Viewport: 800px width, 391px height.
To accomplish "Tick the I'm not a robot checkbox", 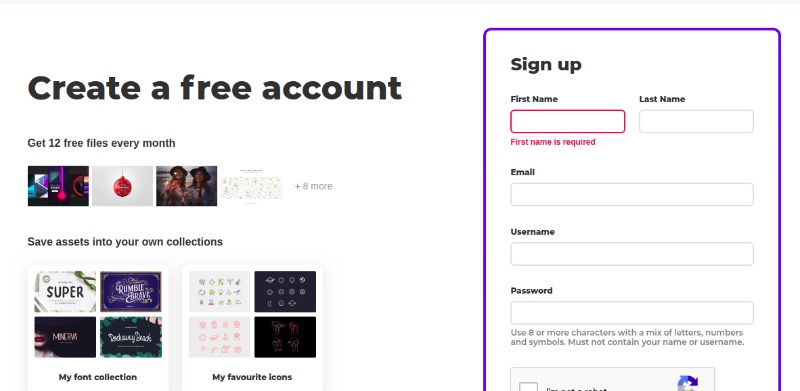I will [528, 386].
